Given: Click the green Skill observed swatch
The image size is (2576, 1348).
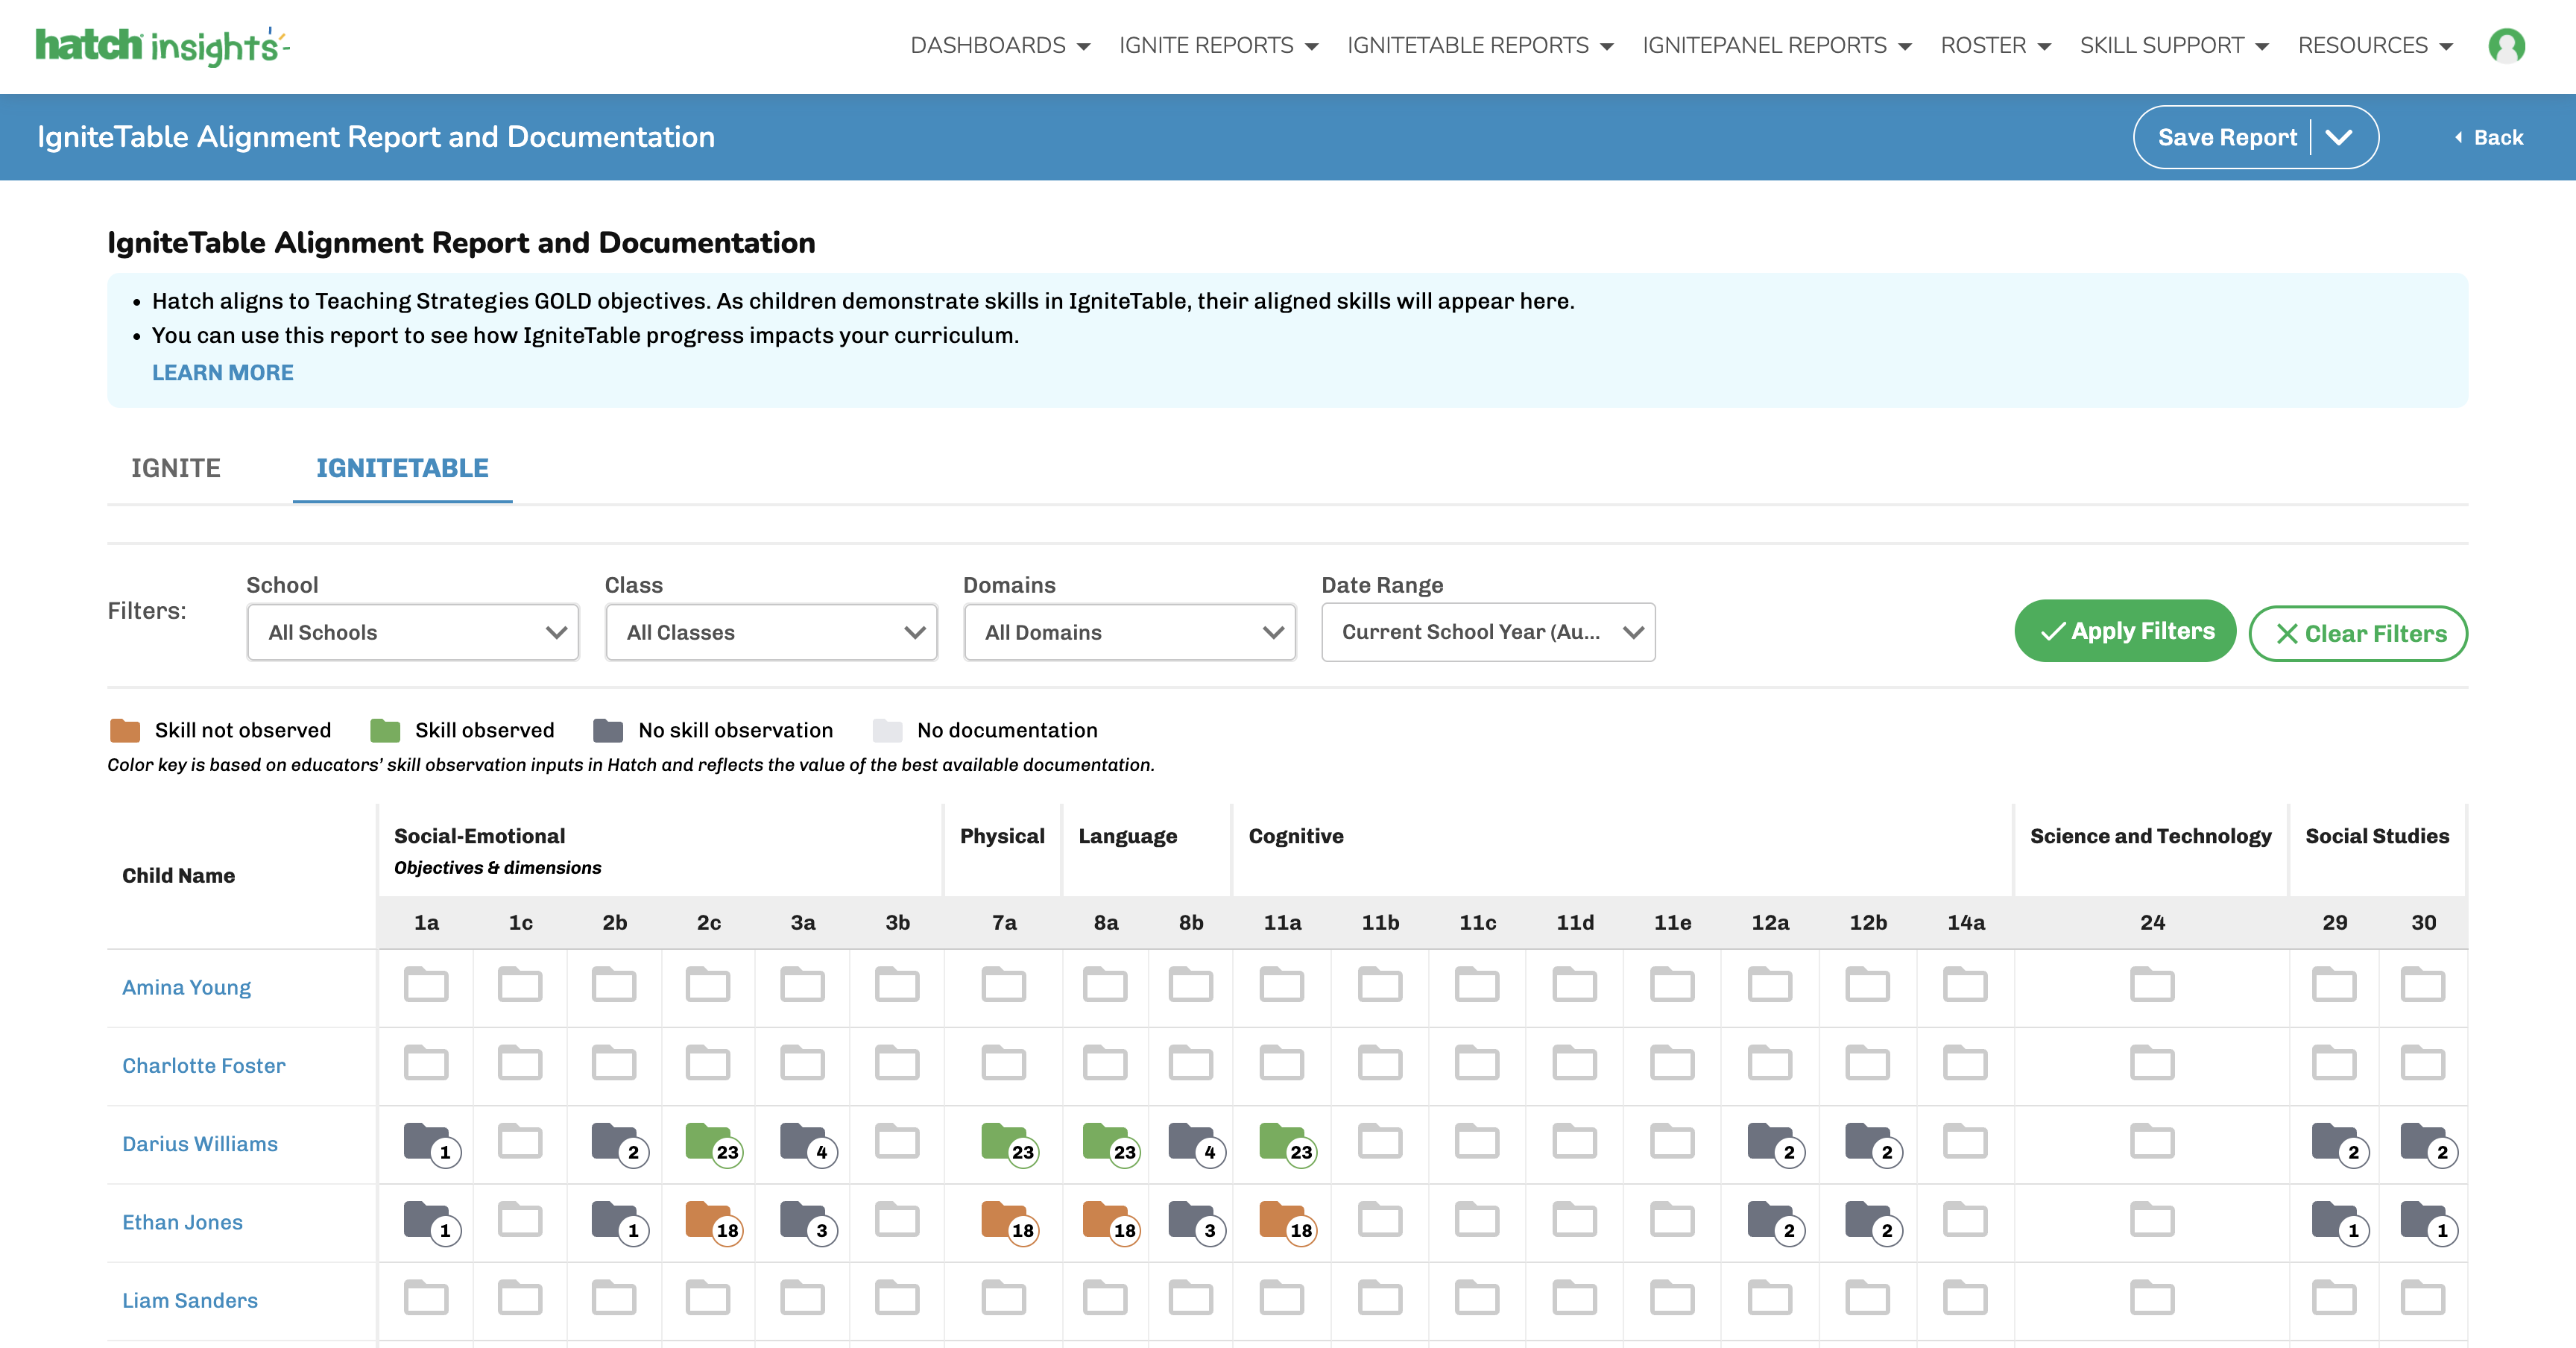Looking at the screenshot, I should [385, 730].
